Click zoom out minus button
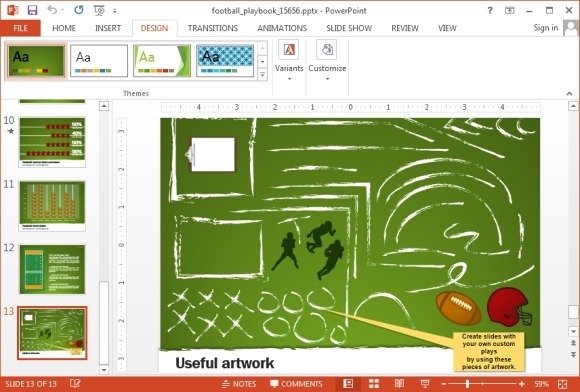 (444, 384)
